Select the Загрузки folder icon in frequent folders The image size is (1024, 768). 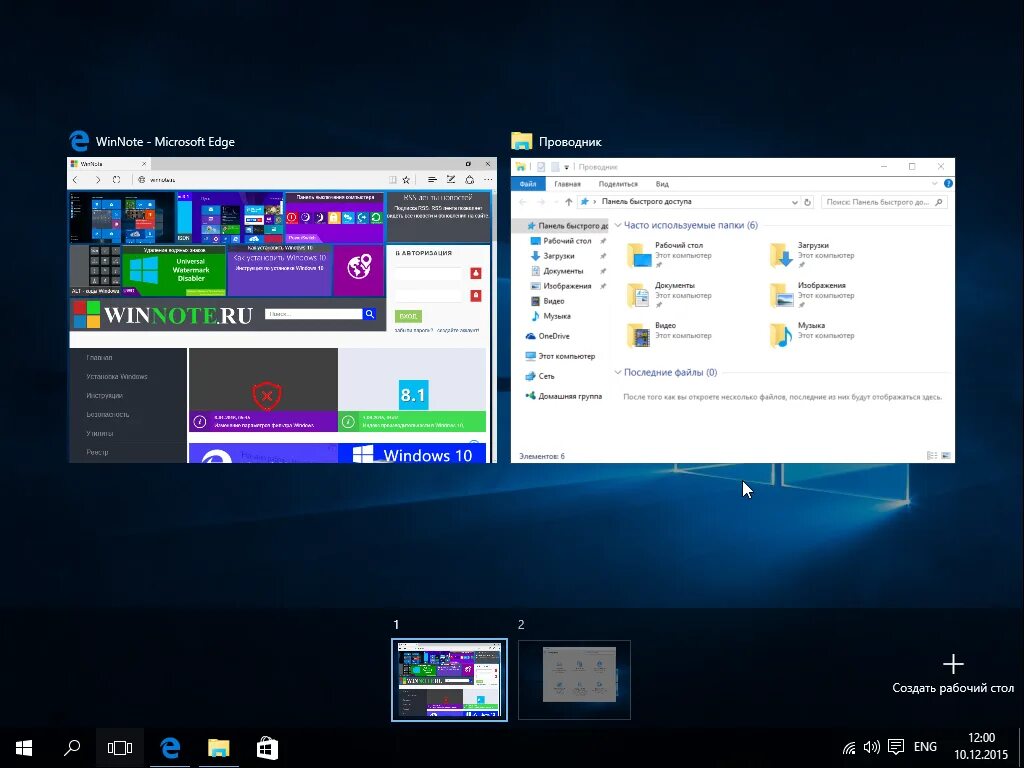tap(782, 255)
